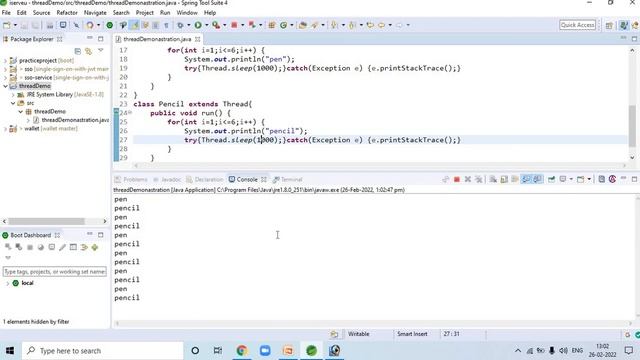Click Boot Dashboard tags filter input field
Viewport: 640px width, 360px height.
pos(54,271)
